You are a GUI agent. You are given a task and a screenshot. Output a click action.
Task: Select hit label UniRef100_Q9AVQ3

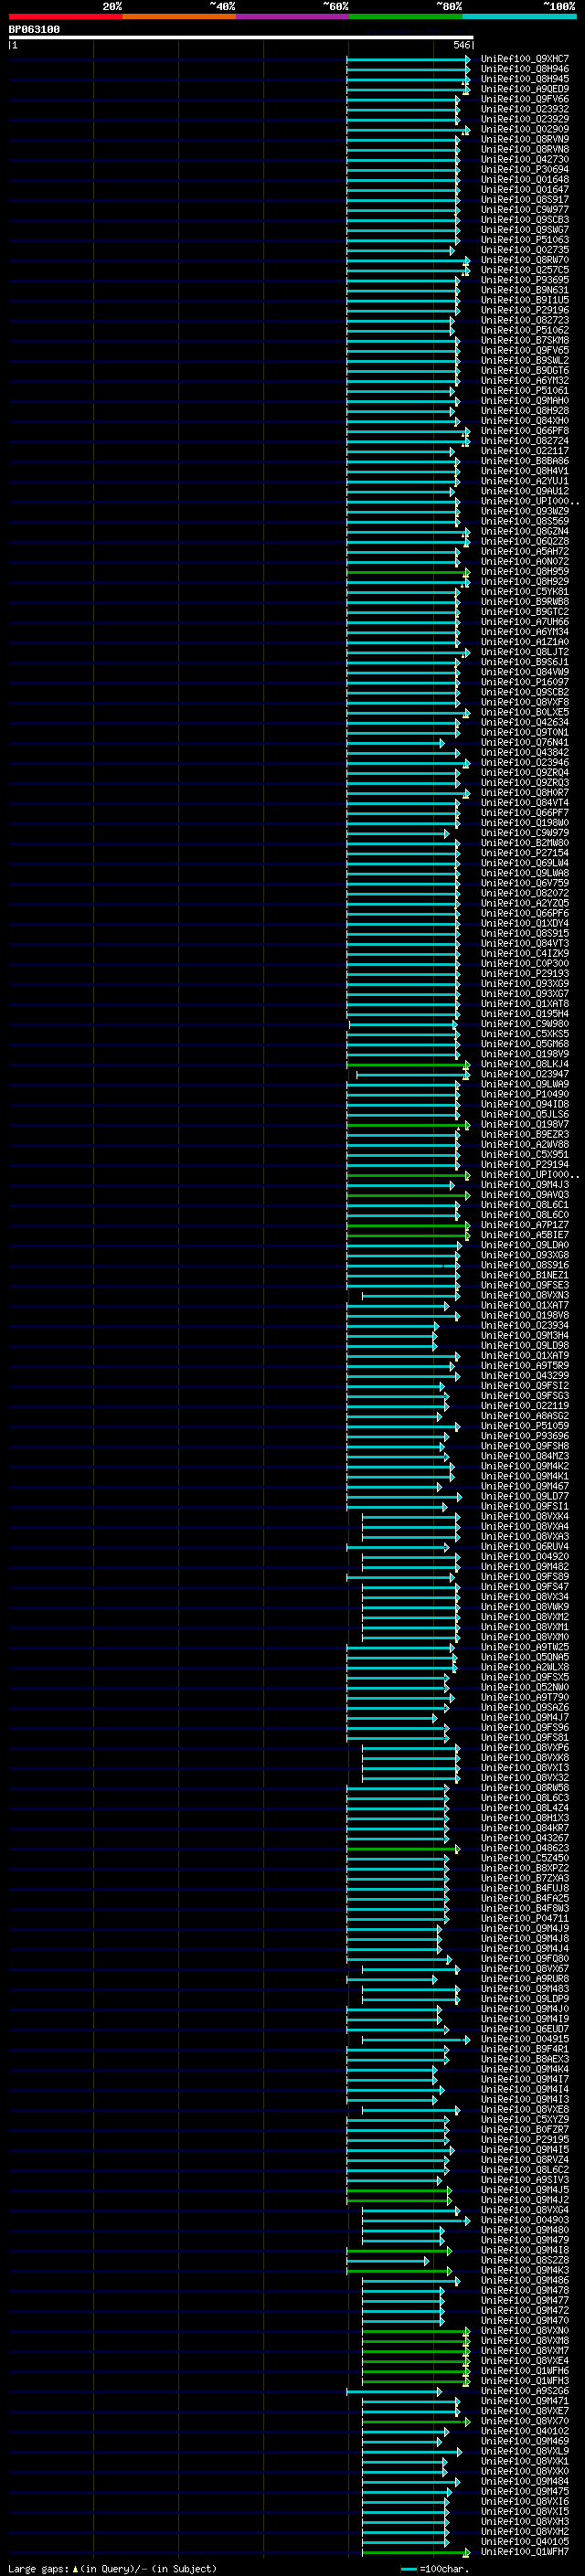point(525,1194)
